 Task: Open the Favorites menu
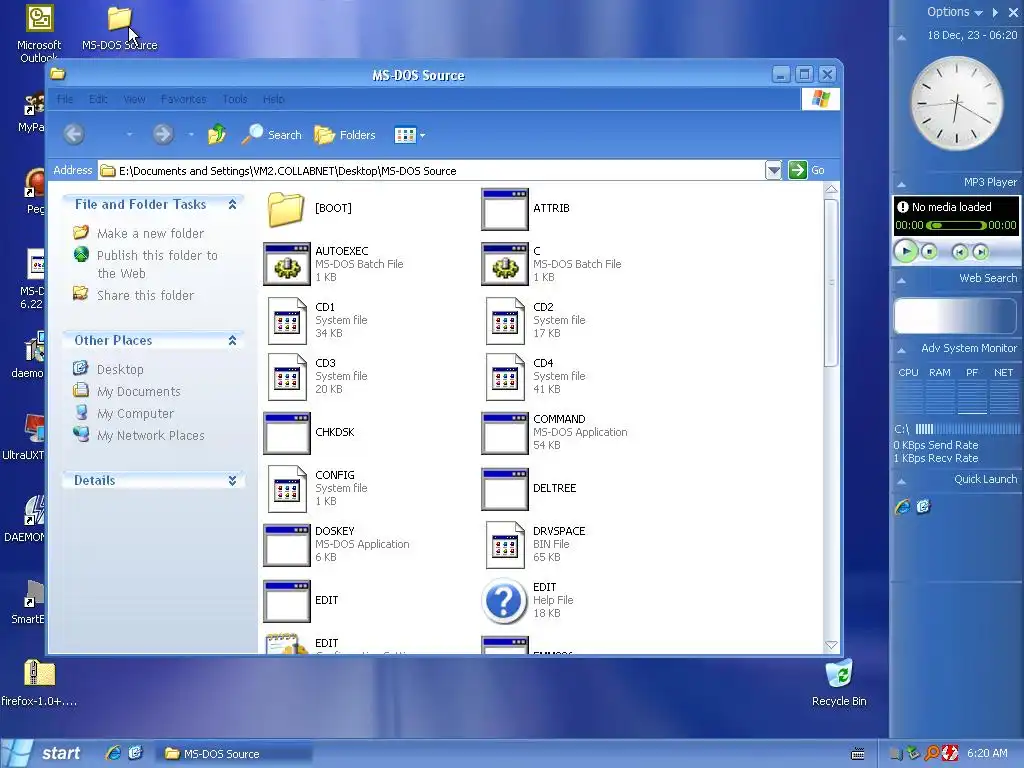[x=184, y=99]
